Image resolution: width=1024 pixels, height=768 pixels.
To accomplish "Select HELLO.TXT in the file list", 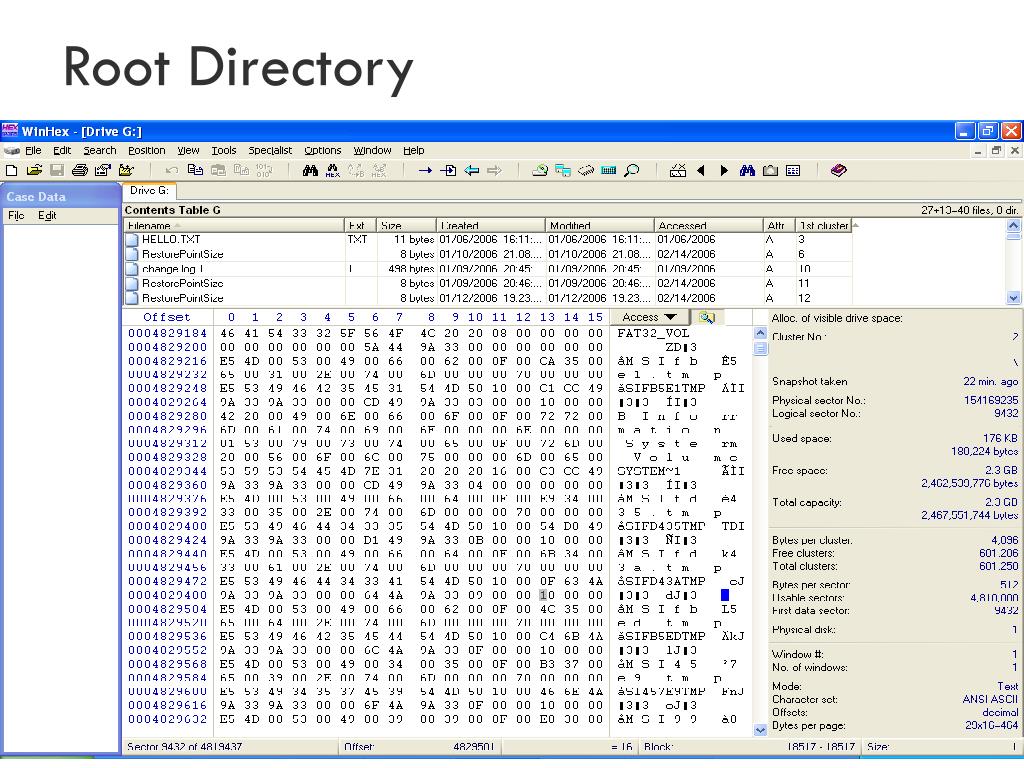I will click(170, 240).
